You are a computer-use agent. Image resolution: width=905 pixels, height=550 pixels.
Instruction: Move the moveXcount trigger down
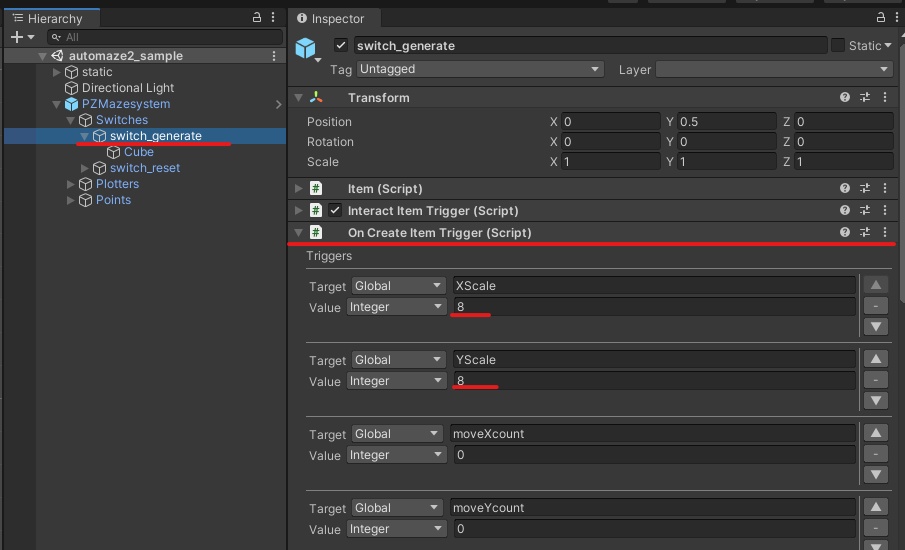click(x=876, y=474)
